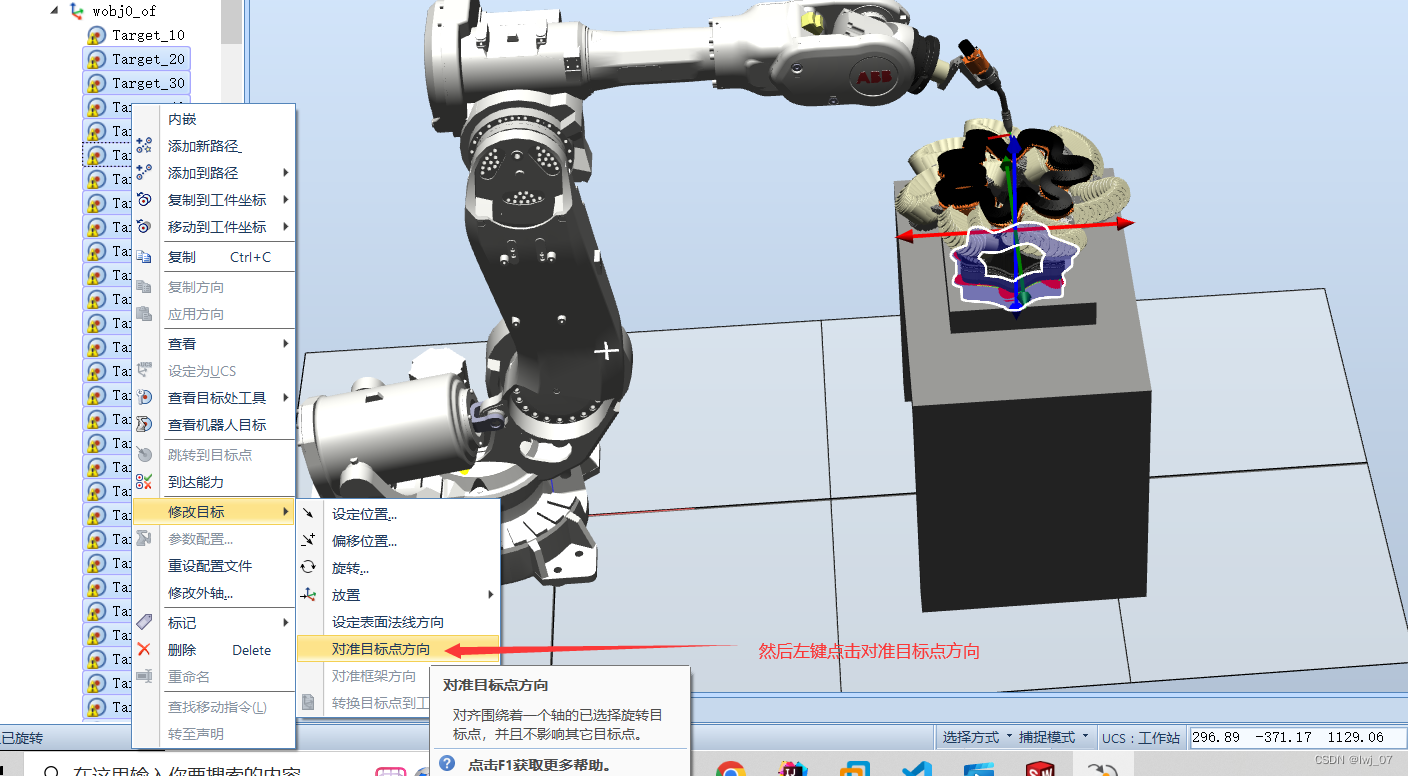The image size is (1408, 776).
Task: Click the red X delete icon
Action: (144, 650)
